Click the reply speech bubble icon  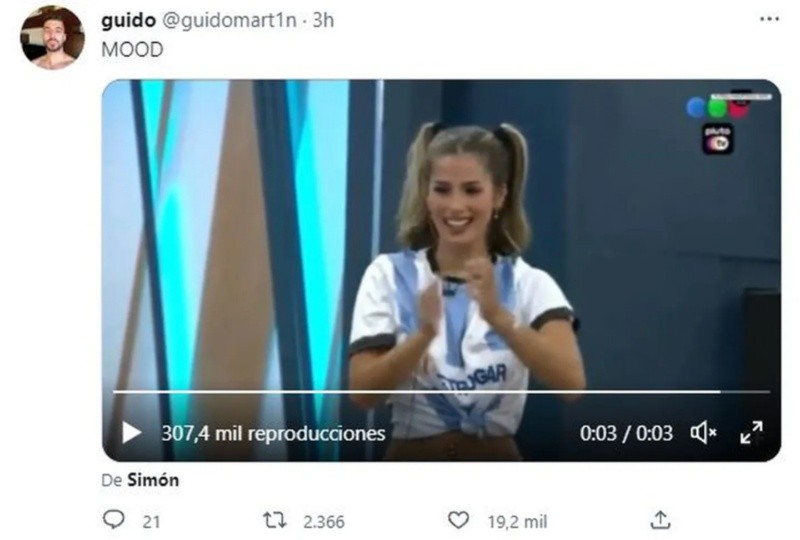[113, 520]
